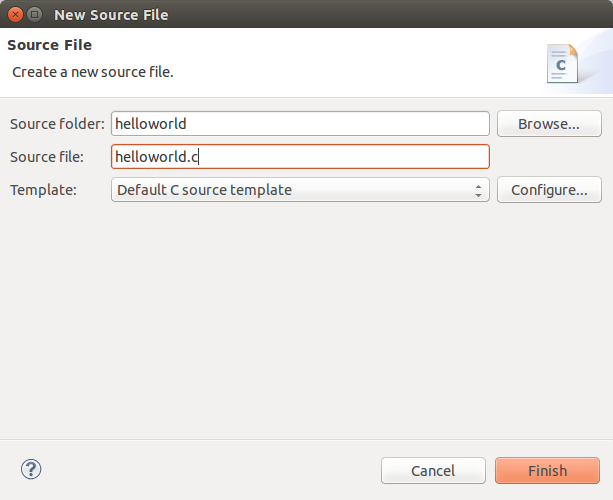
Task: Click the gray minimize window button
Action: pyautogui.click(x=35, y=15)
